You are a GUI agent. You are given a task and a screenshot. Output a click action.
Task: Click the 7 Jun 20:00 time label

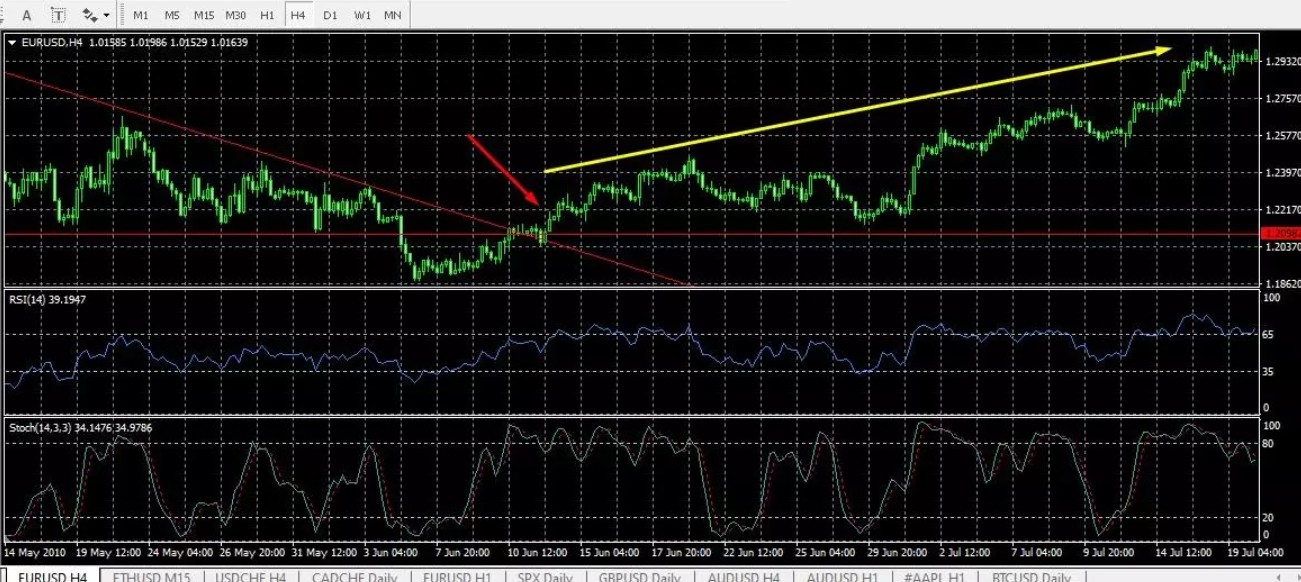coord(462,552)
